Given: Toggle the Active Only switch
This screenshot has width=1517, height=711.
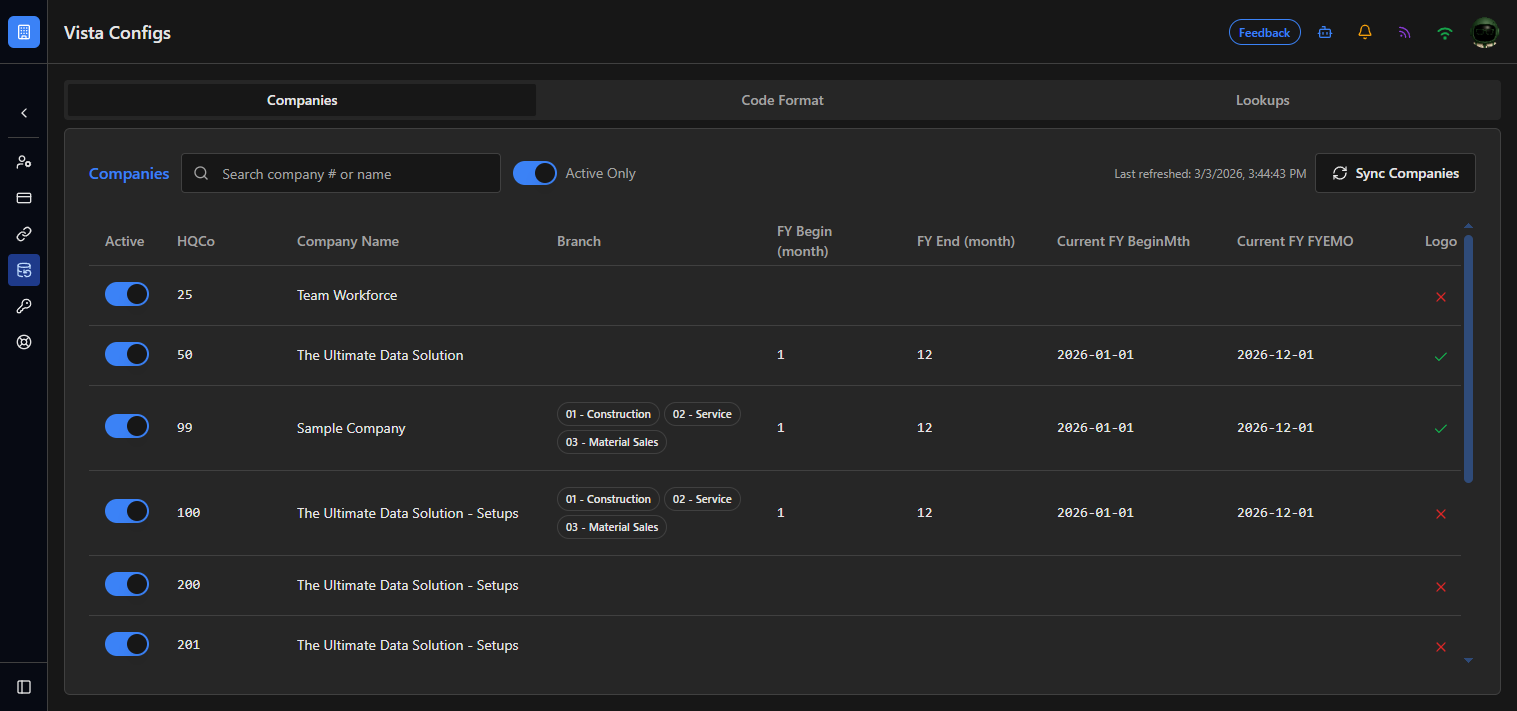Looking at the screenshot, I should [535, 173].
